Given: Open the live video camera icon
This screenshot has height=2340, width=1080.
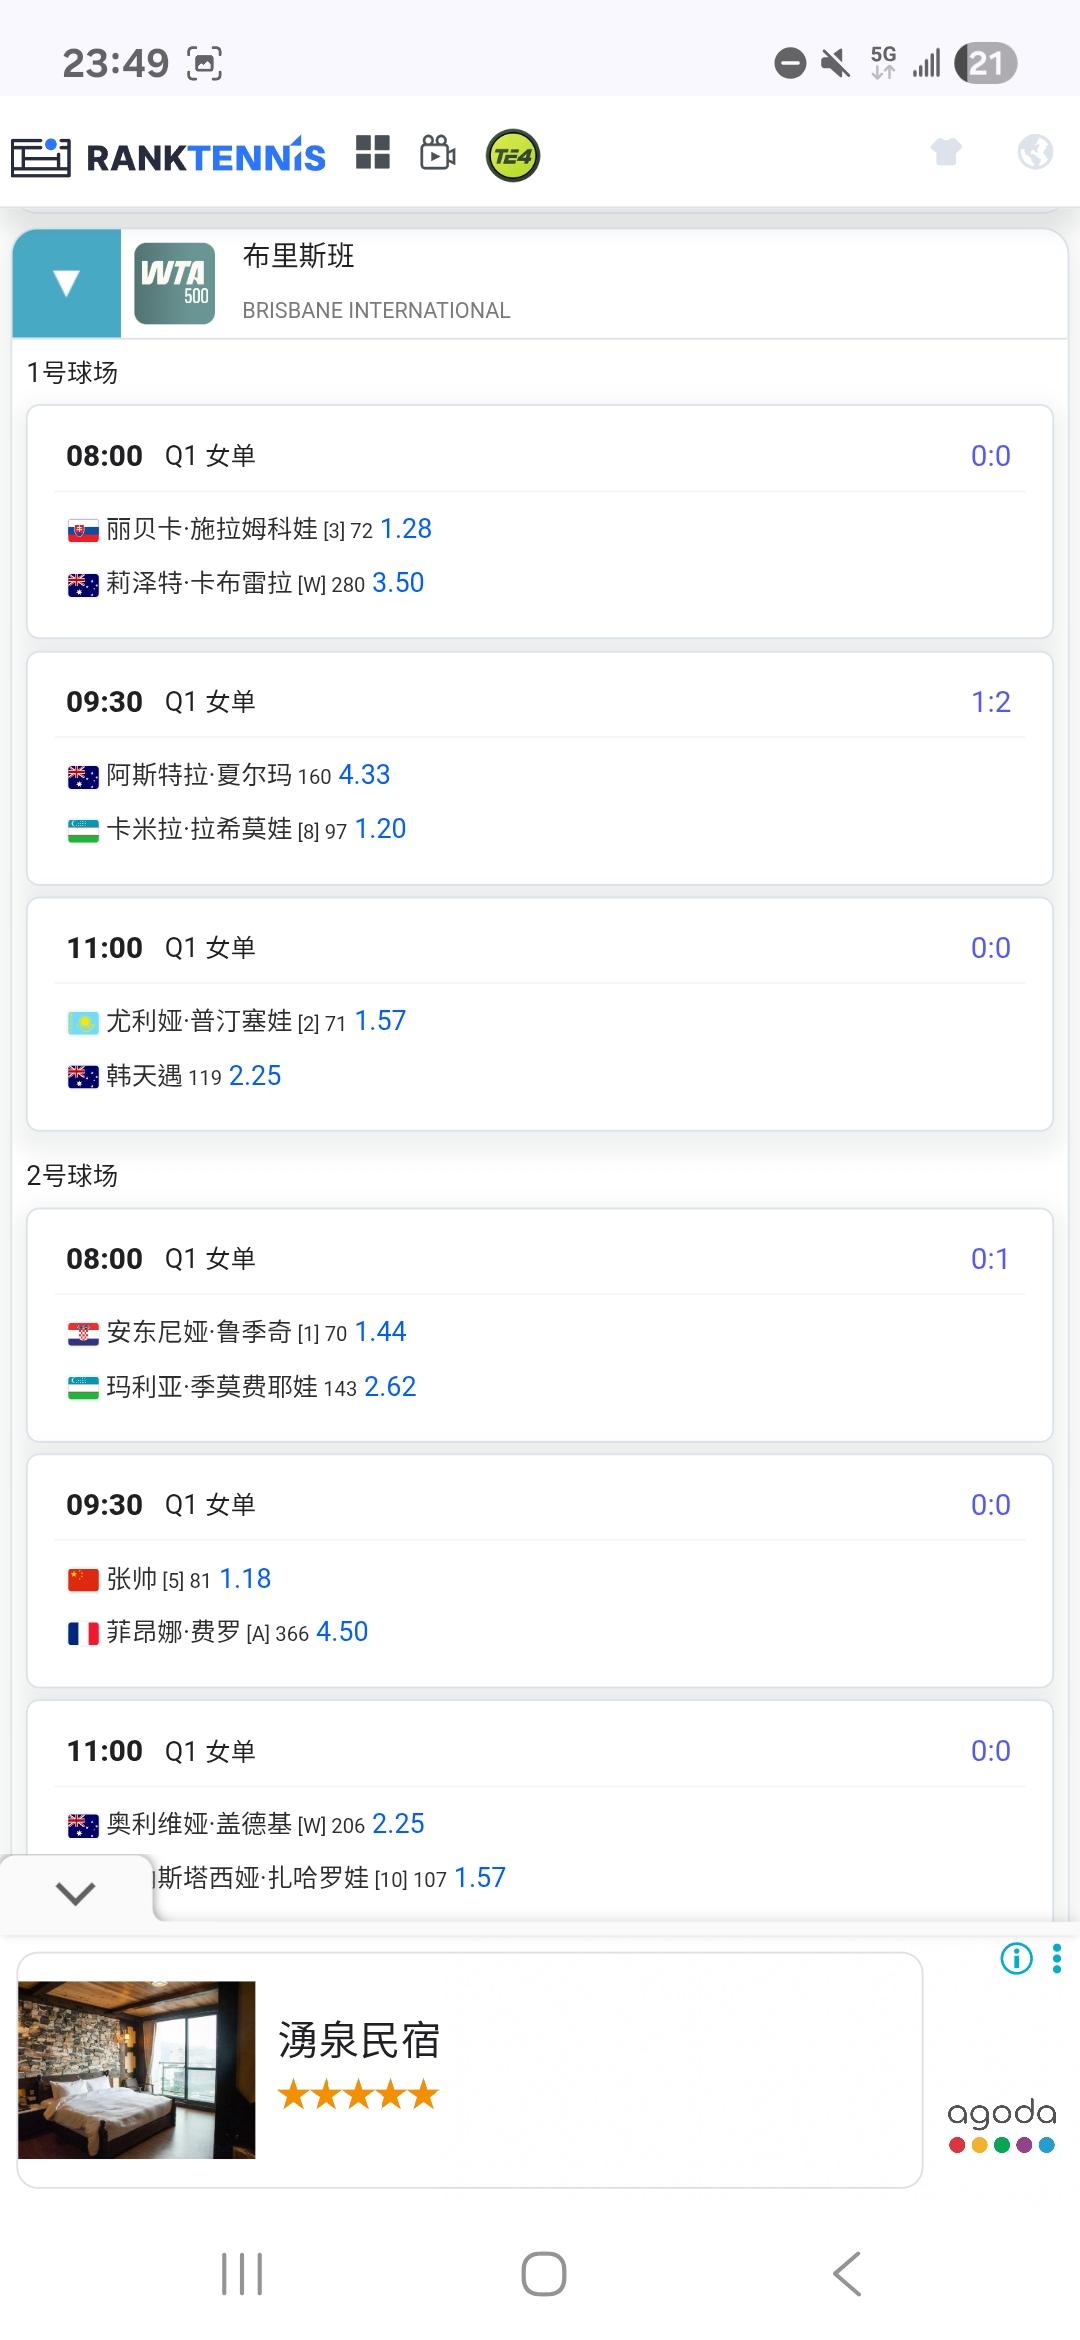Looking at the screenshot, I should pos(438,153).
